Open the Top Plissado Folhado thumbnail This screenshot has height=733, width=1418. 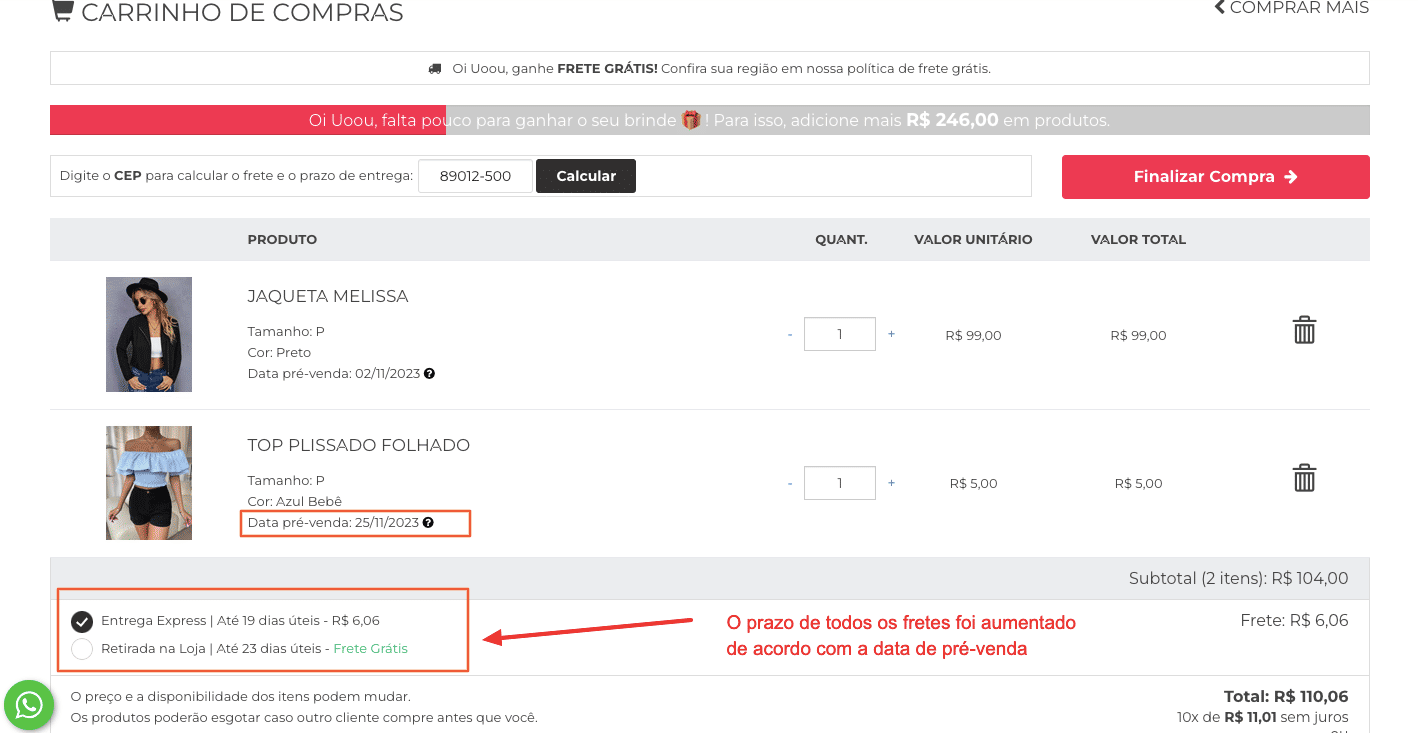(149, 483)
